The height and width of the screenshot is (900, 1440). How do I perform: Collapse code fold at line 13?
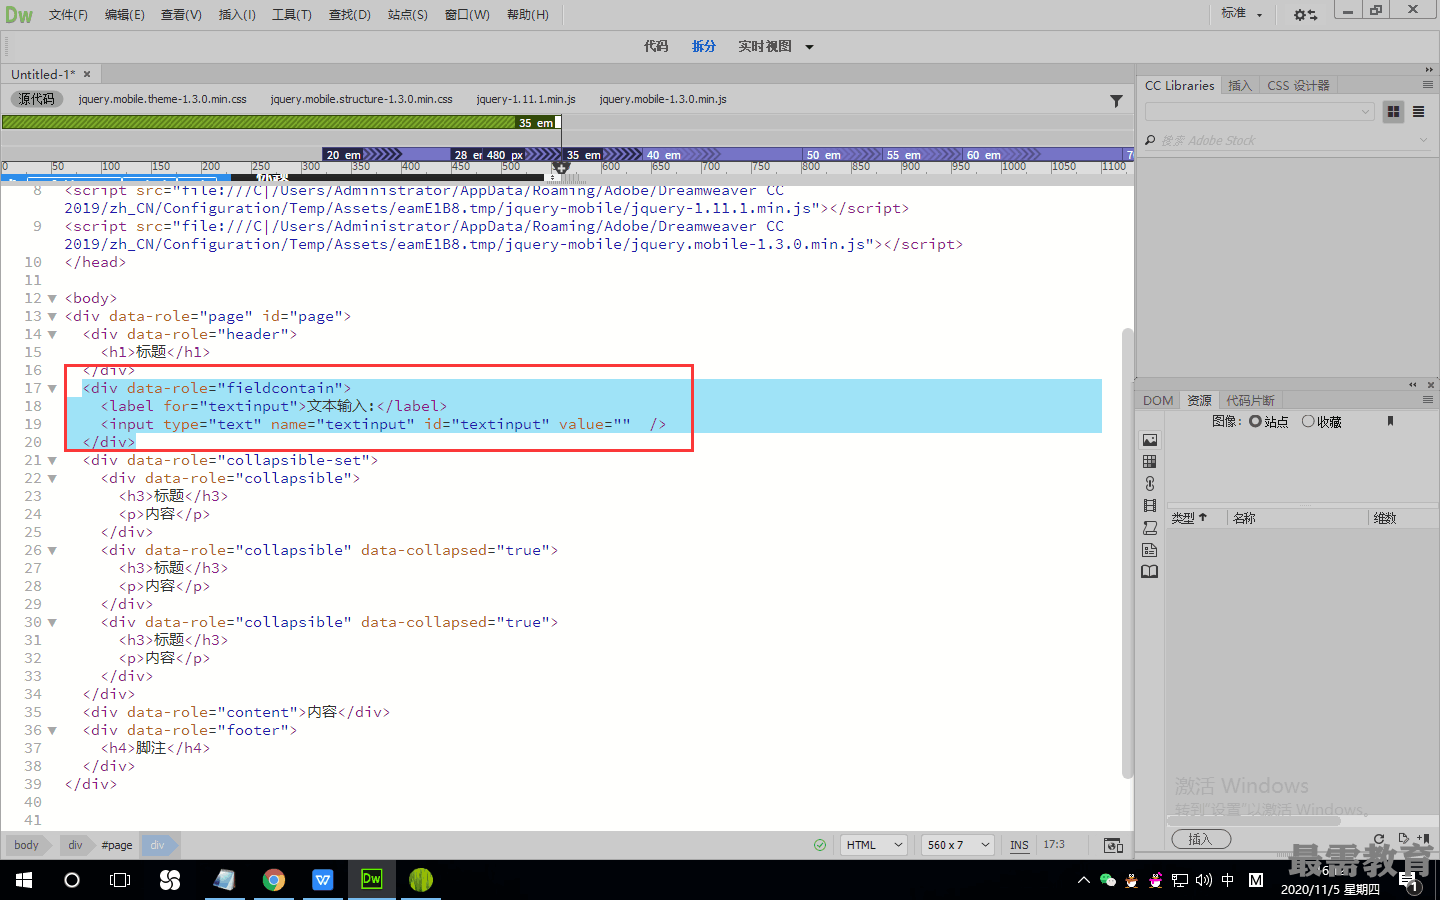[52, 316]
